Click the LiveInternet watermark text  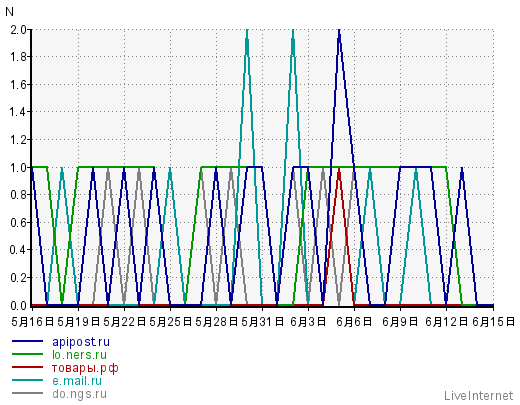[479, 396]
